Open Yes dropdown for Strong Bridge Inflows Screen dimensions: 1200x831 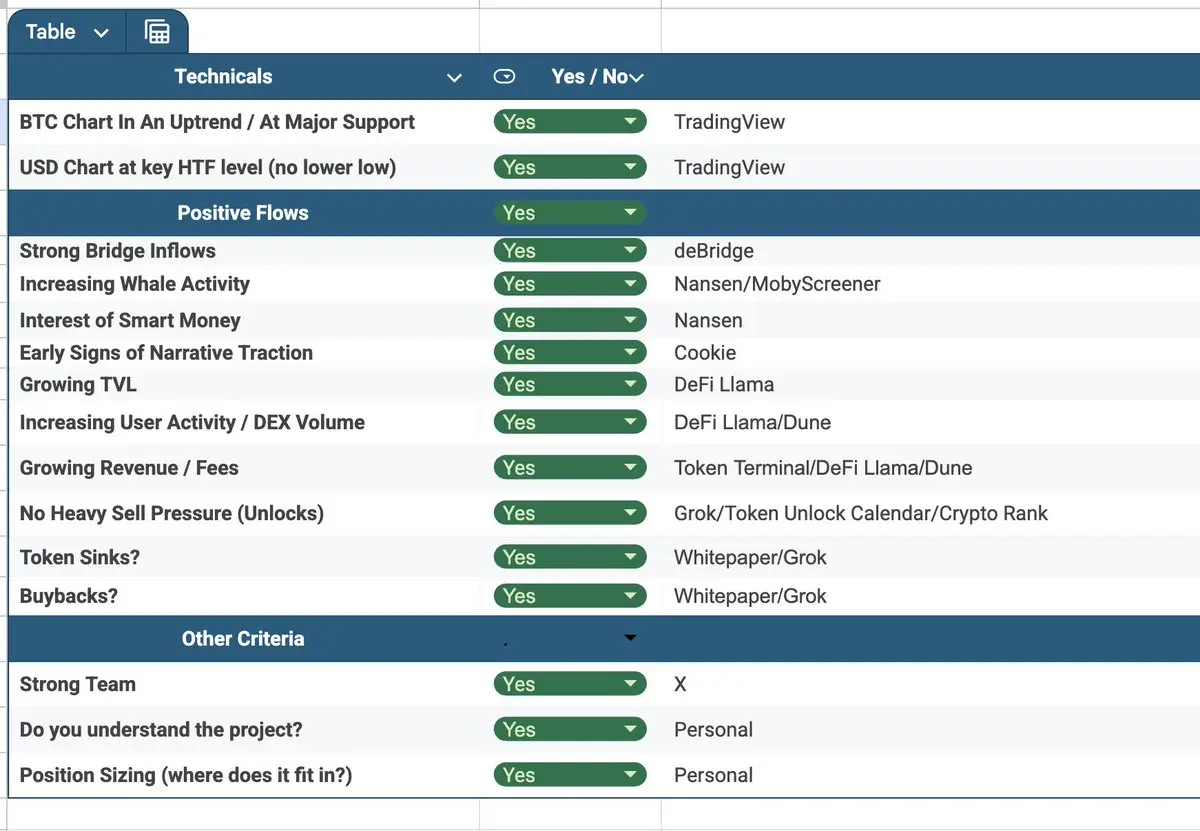point(570,251)
